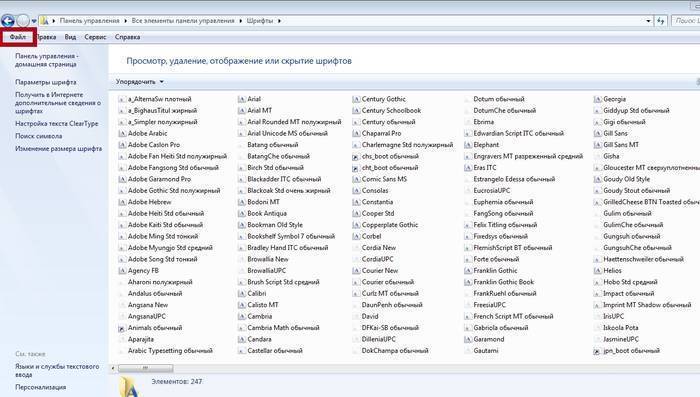This screenshot has height=397, width=700.
Task: Select Century Schoolbook font name
Action: click(392, 111)
